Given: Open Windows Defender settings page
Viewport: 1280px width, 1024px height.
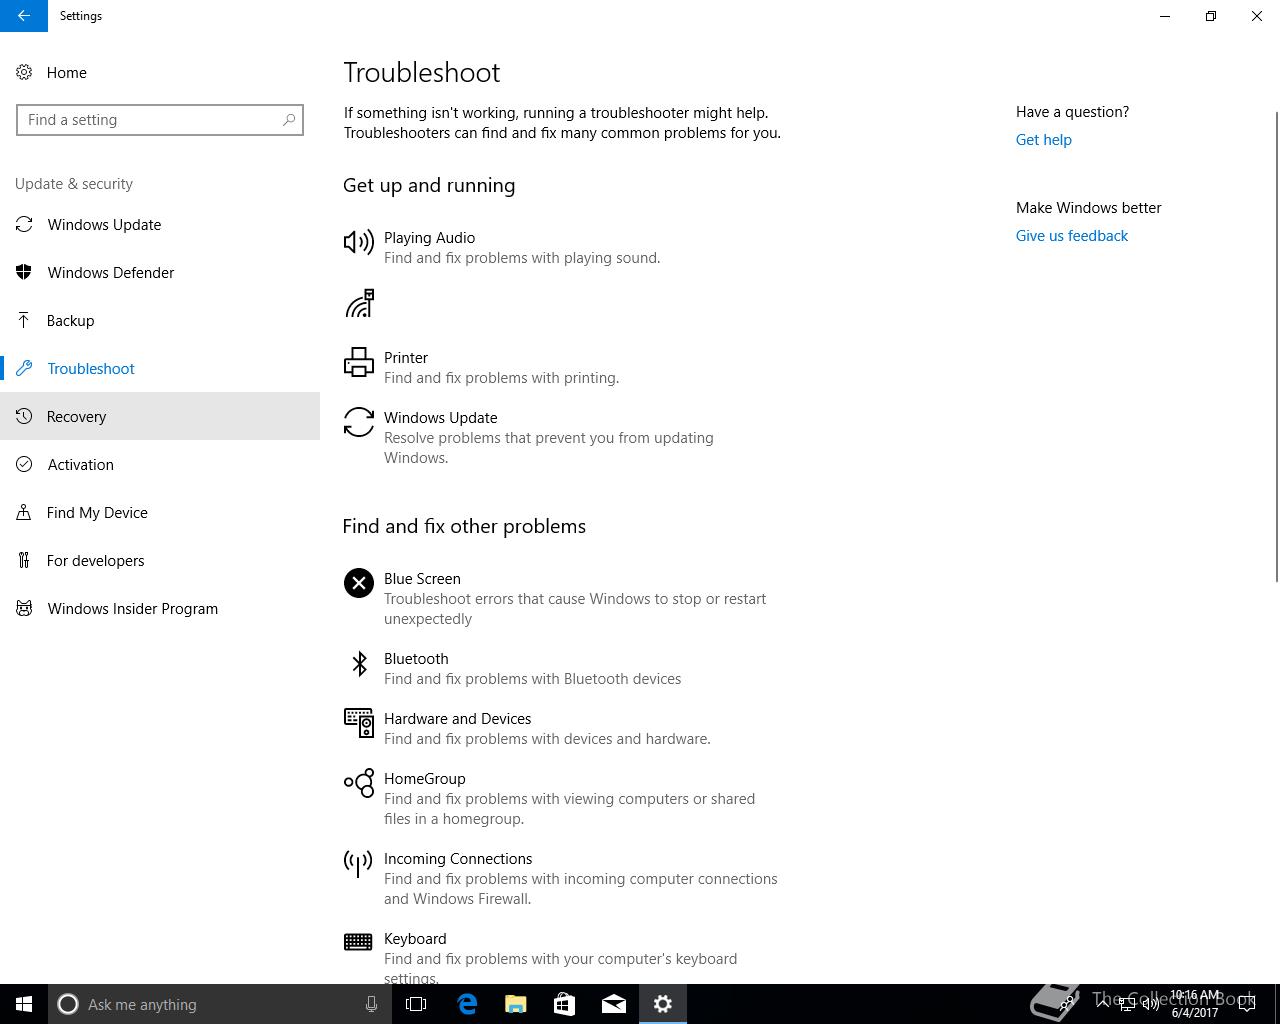Looking at the screenshot, I should 160,272.
